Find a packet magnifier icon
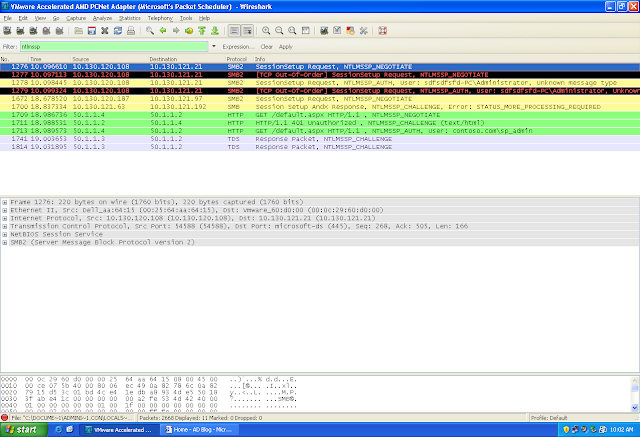Screen dimensions: 640x437 tap(150, 31)
